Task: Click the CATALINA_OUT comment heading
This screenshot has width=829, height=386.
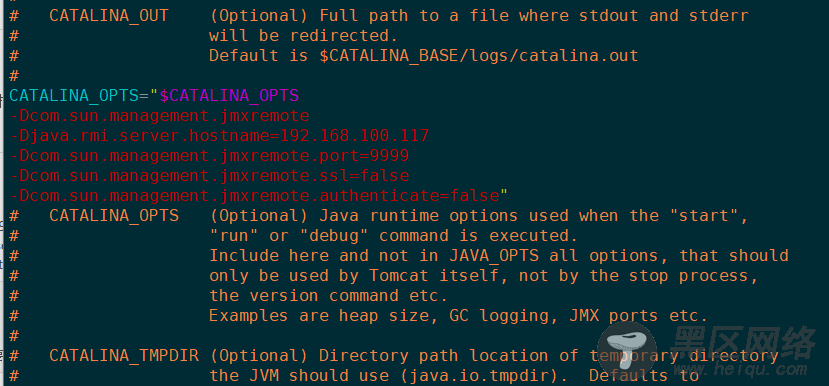Action: pyautogui.click(x=109, y=16)
